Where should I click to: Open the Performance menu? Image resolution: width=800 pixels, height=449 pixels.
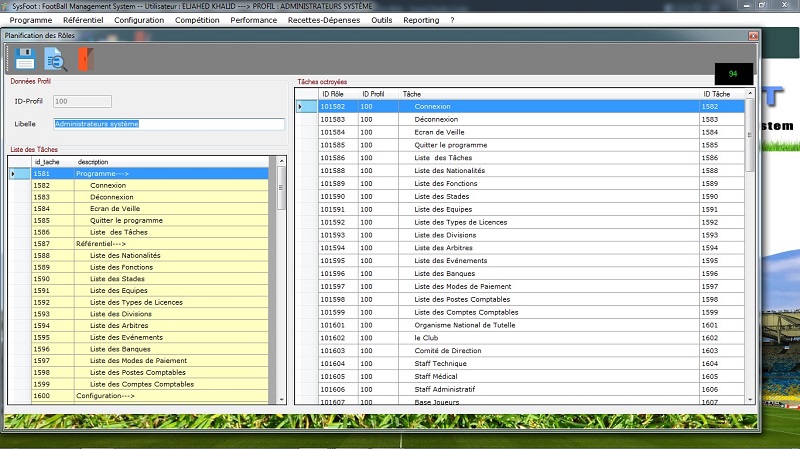[x=254, y=20]
